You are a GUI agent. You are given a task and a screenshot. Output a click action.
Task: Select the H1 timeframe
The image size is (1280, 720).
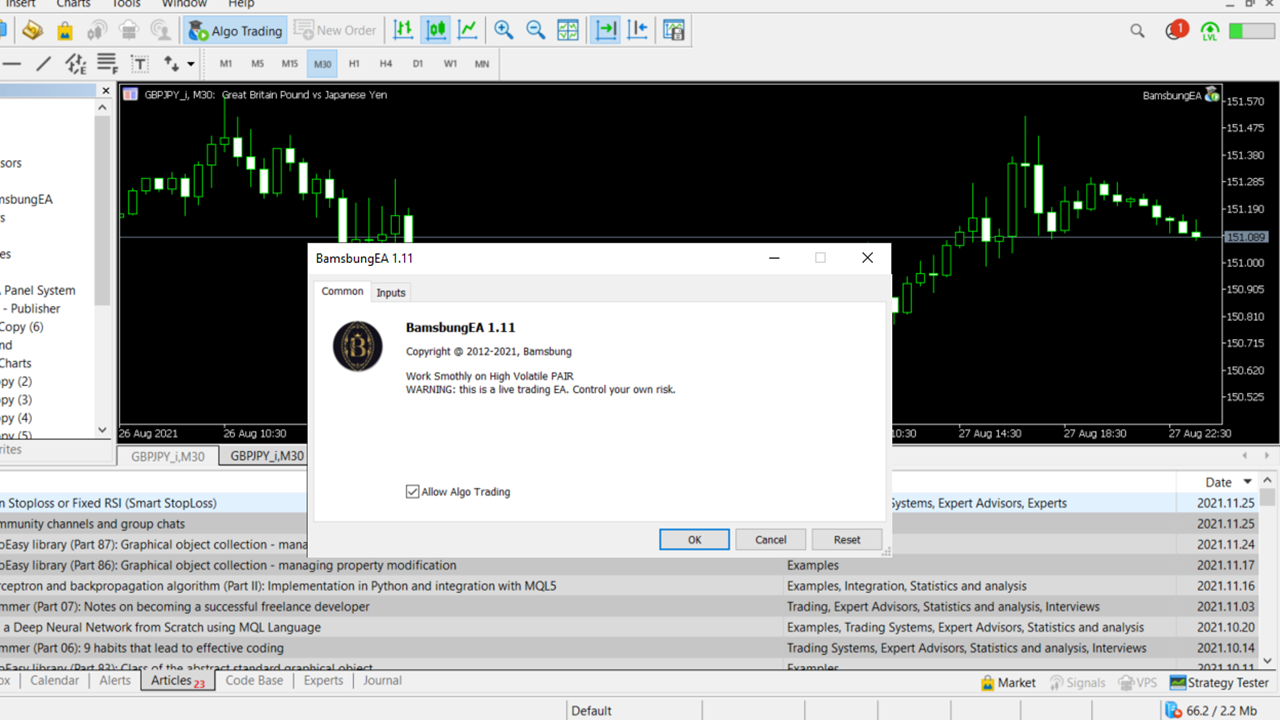pyautogui.click(x=354, y=64)
